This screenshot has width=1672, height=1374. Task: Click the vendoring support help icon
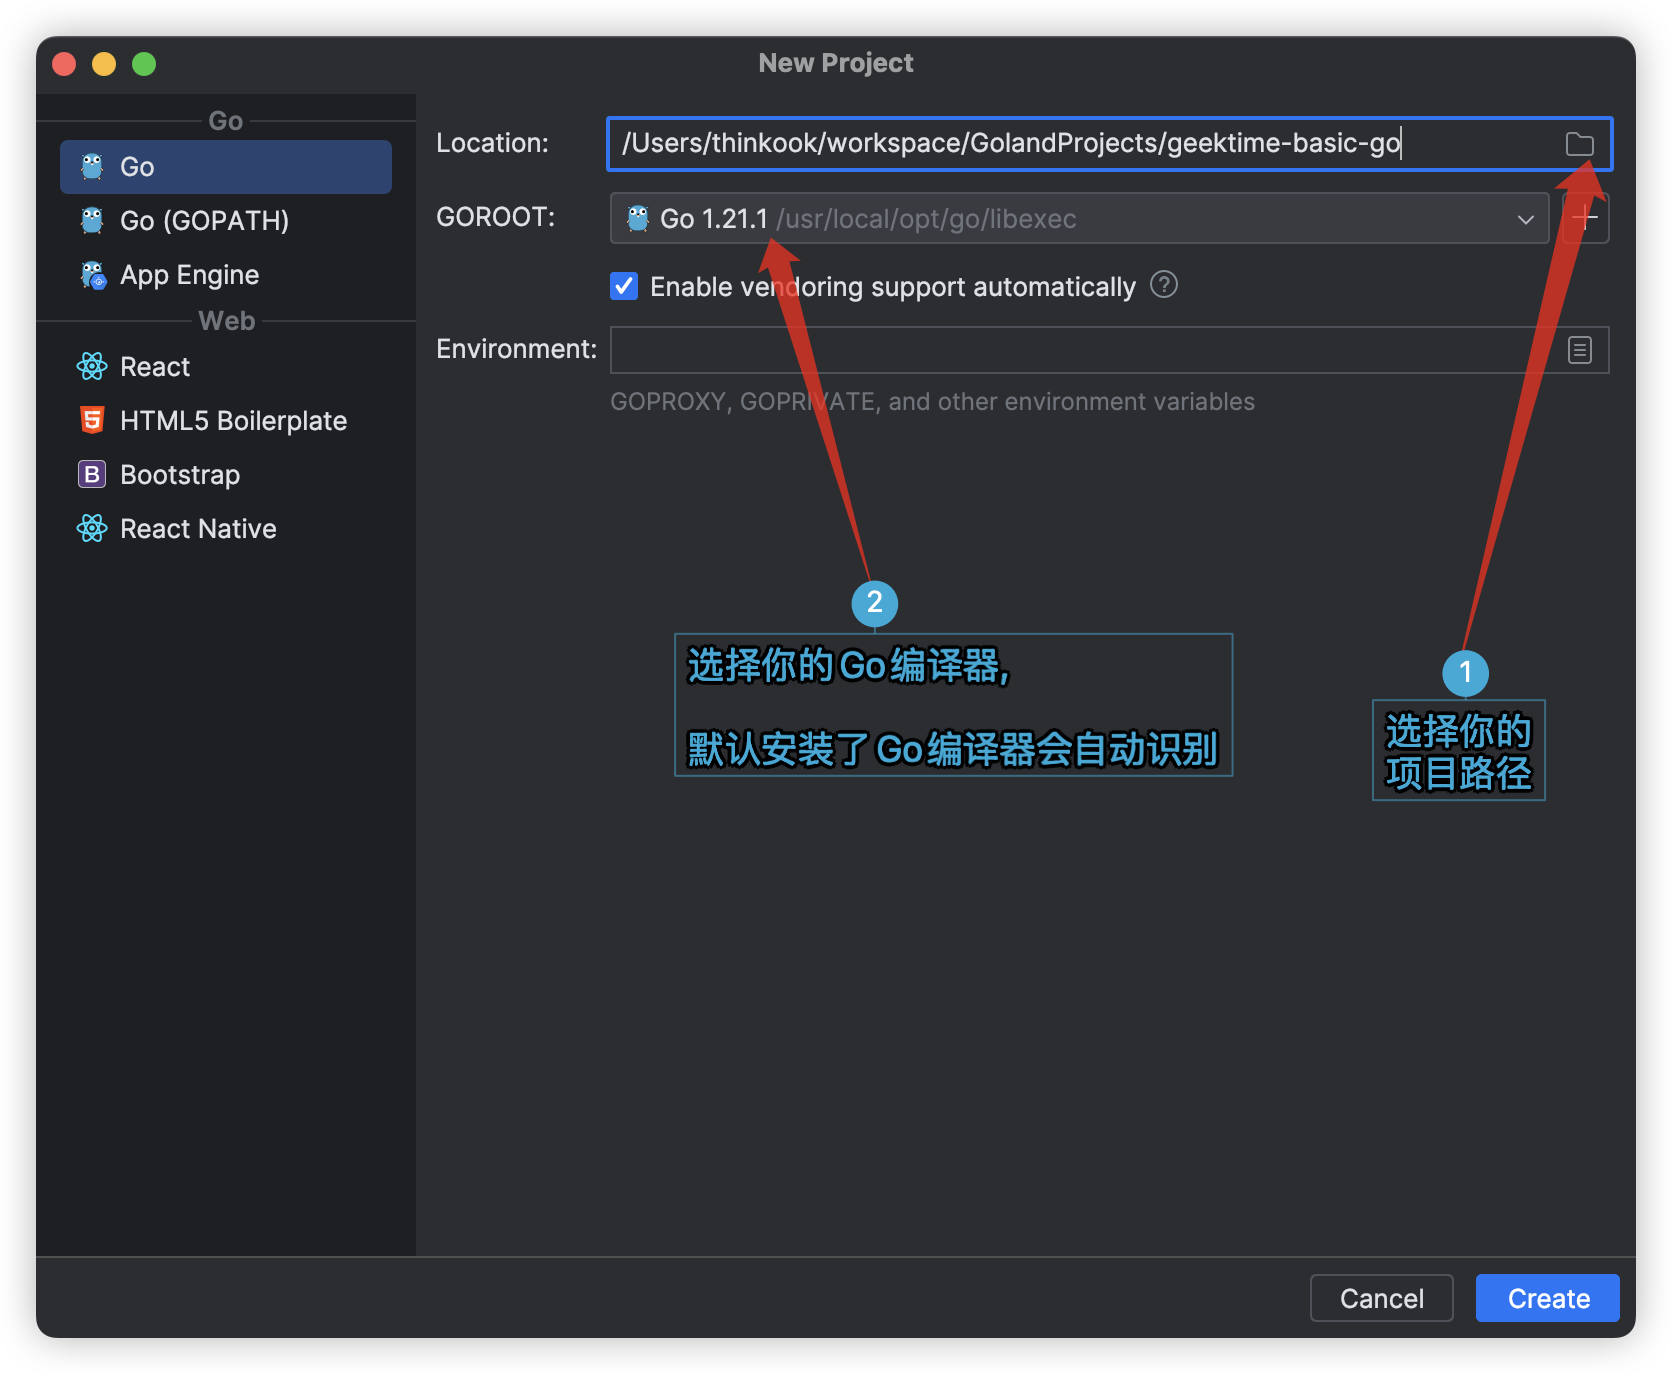(x=1164, y=285)
